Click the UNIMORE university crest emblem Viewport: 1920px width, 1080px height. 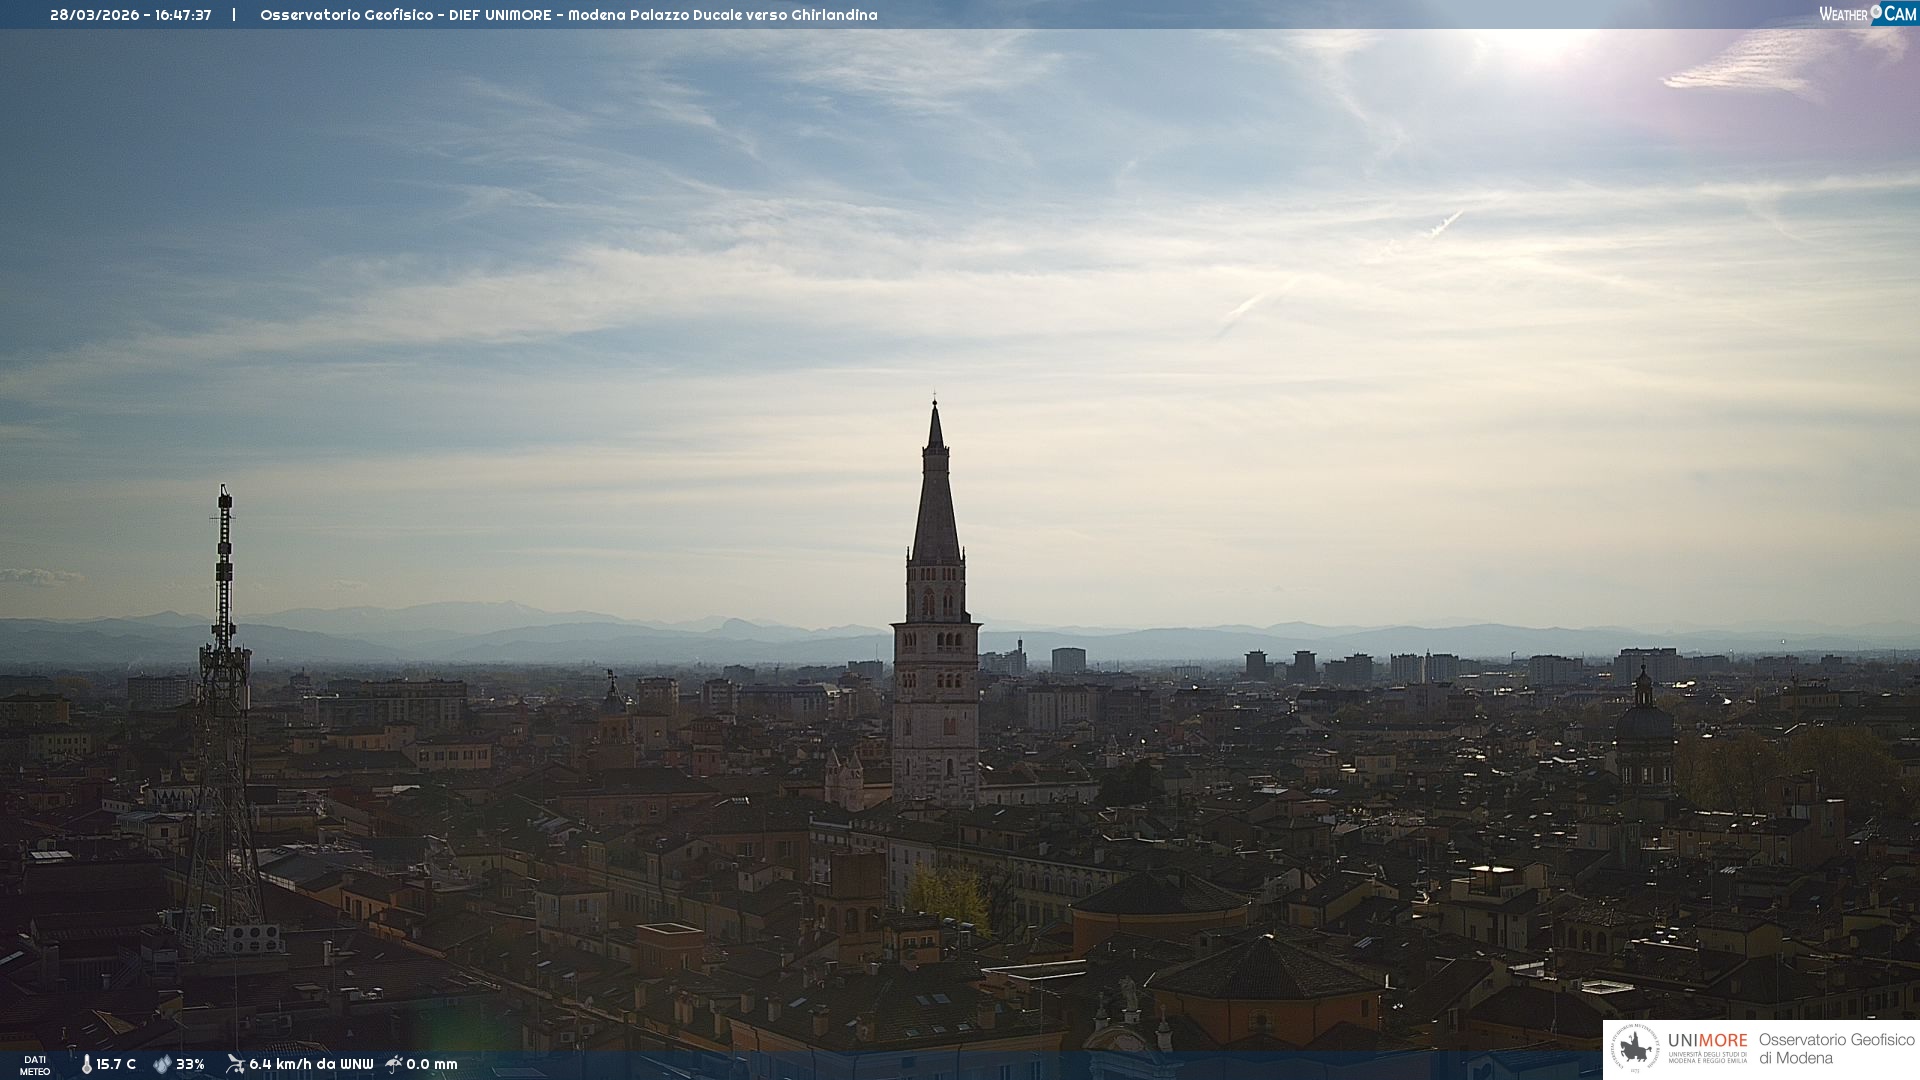pos(1635,1048)
